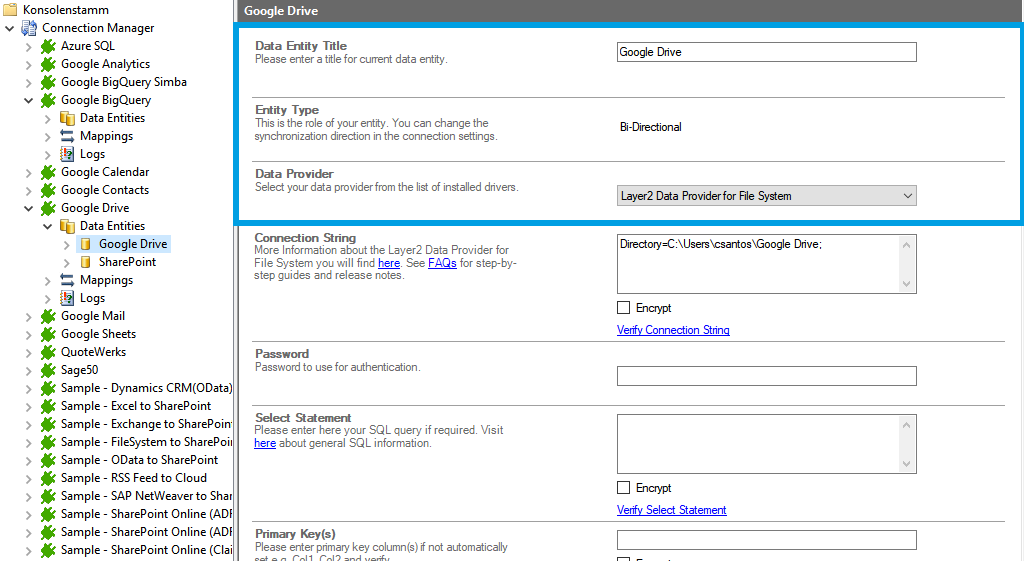Select Sample - Exchange to SharePoint connection

[146, 424]
